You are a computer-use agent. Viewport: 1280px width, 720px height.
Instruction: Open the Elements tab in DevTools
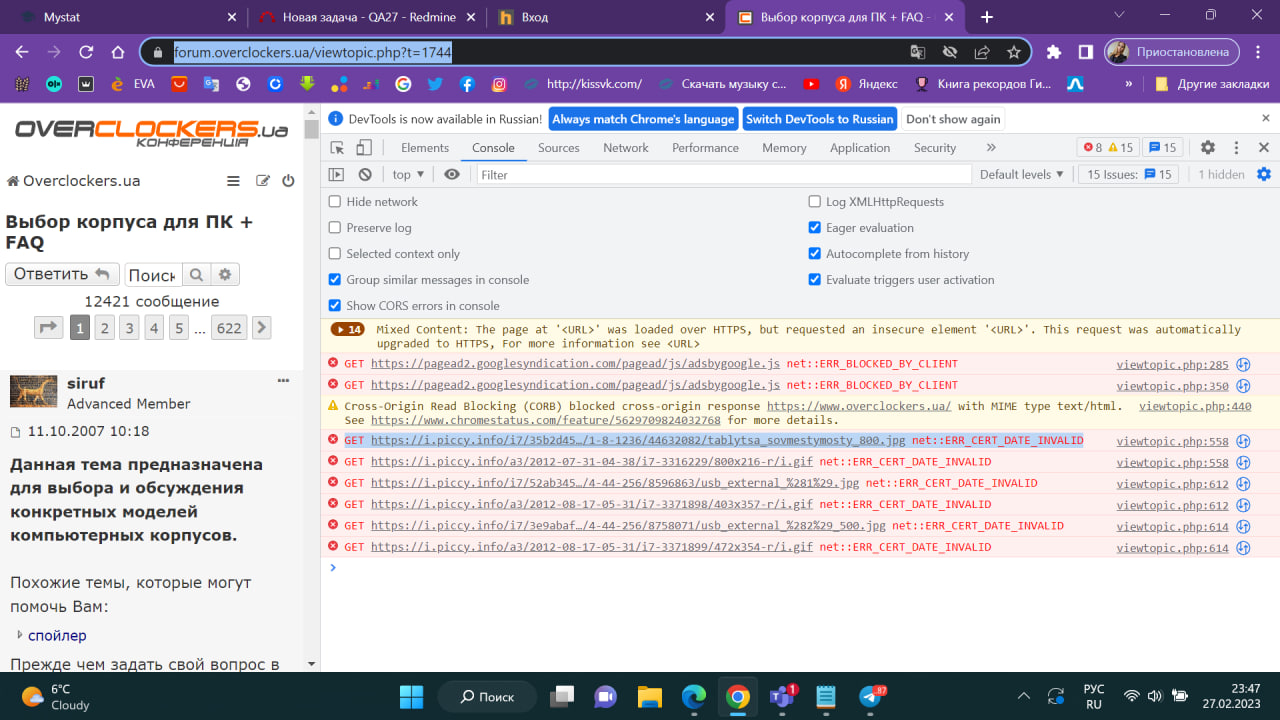click(425, 148)
